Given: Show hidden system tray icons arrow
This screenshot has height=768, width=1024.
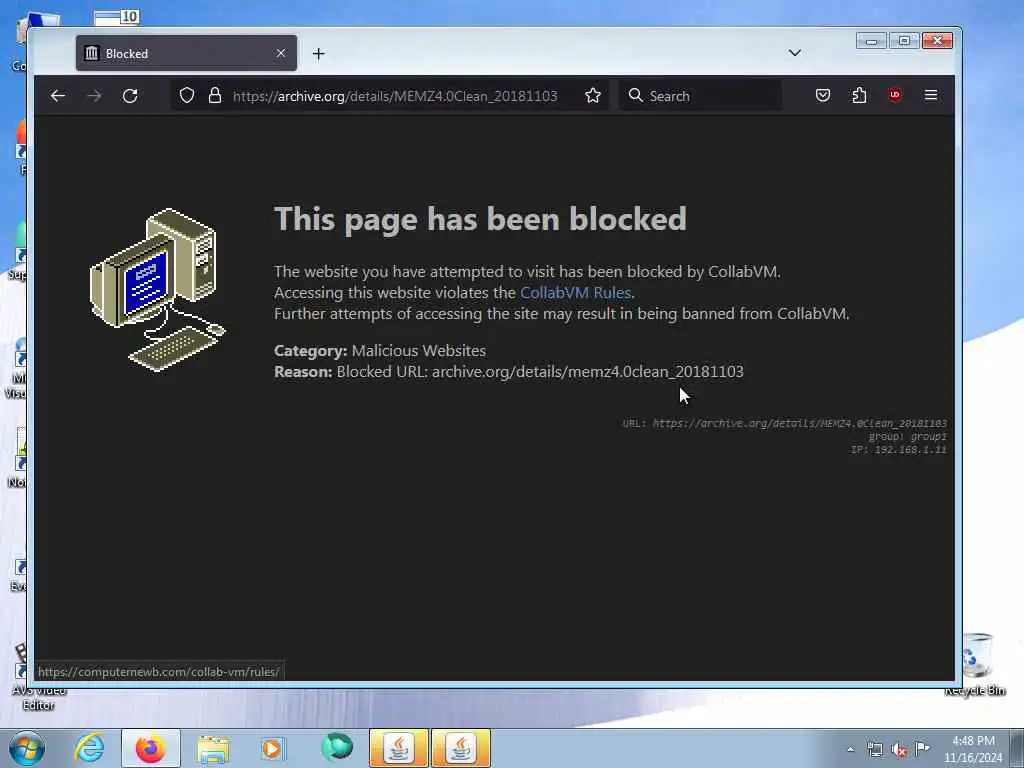Looking at the screenshot, I should coord(850,749).
